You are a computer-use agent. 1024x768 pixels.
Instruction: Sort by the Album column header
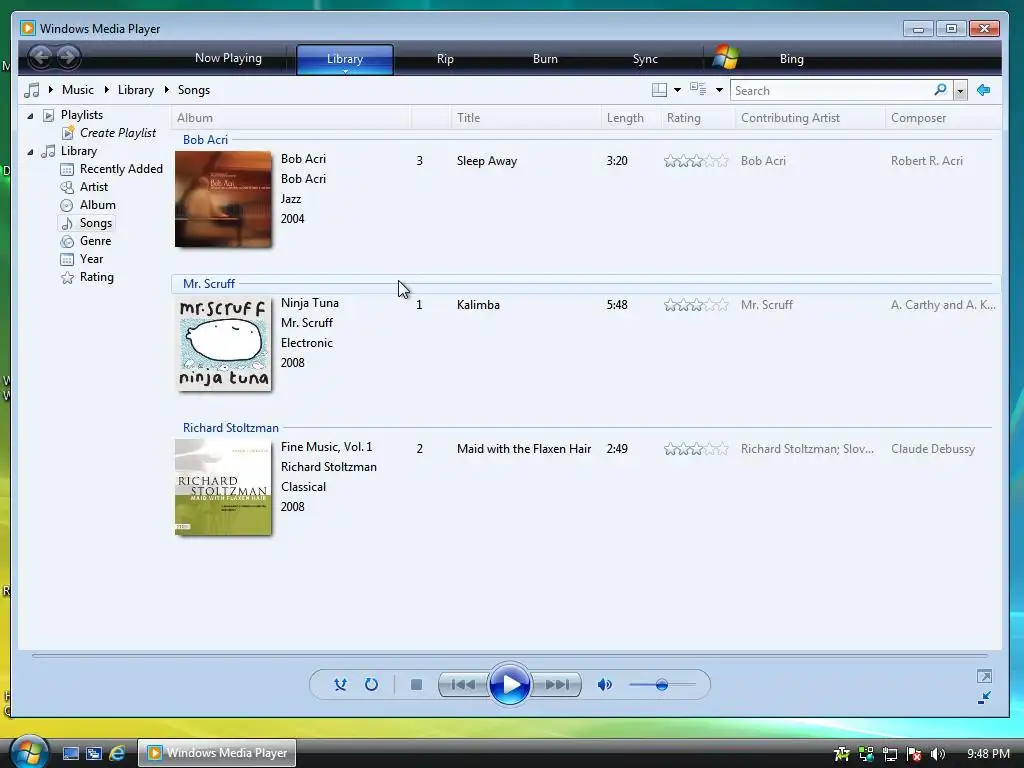292,118
